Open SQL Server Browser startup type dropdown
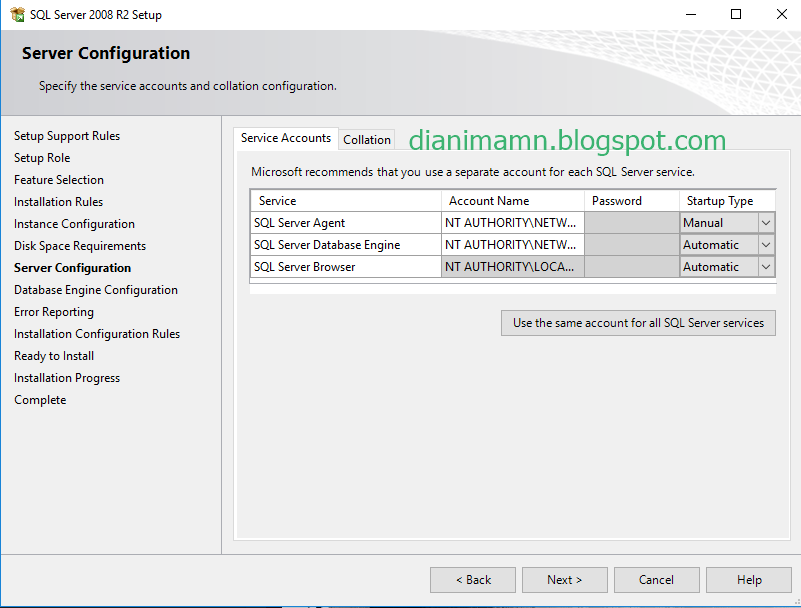Viewport: 801px width, 608px height. [764, 266]
